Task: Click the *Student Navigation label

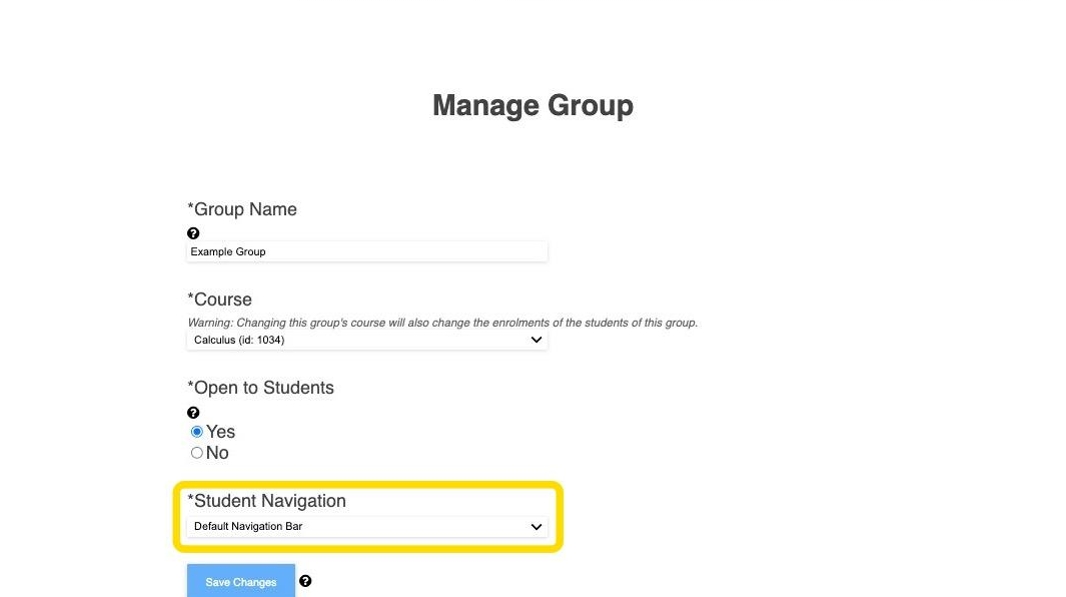Action: pyautogui.click(x=267, y=501)
